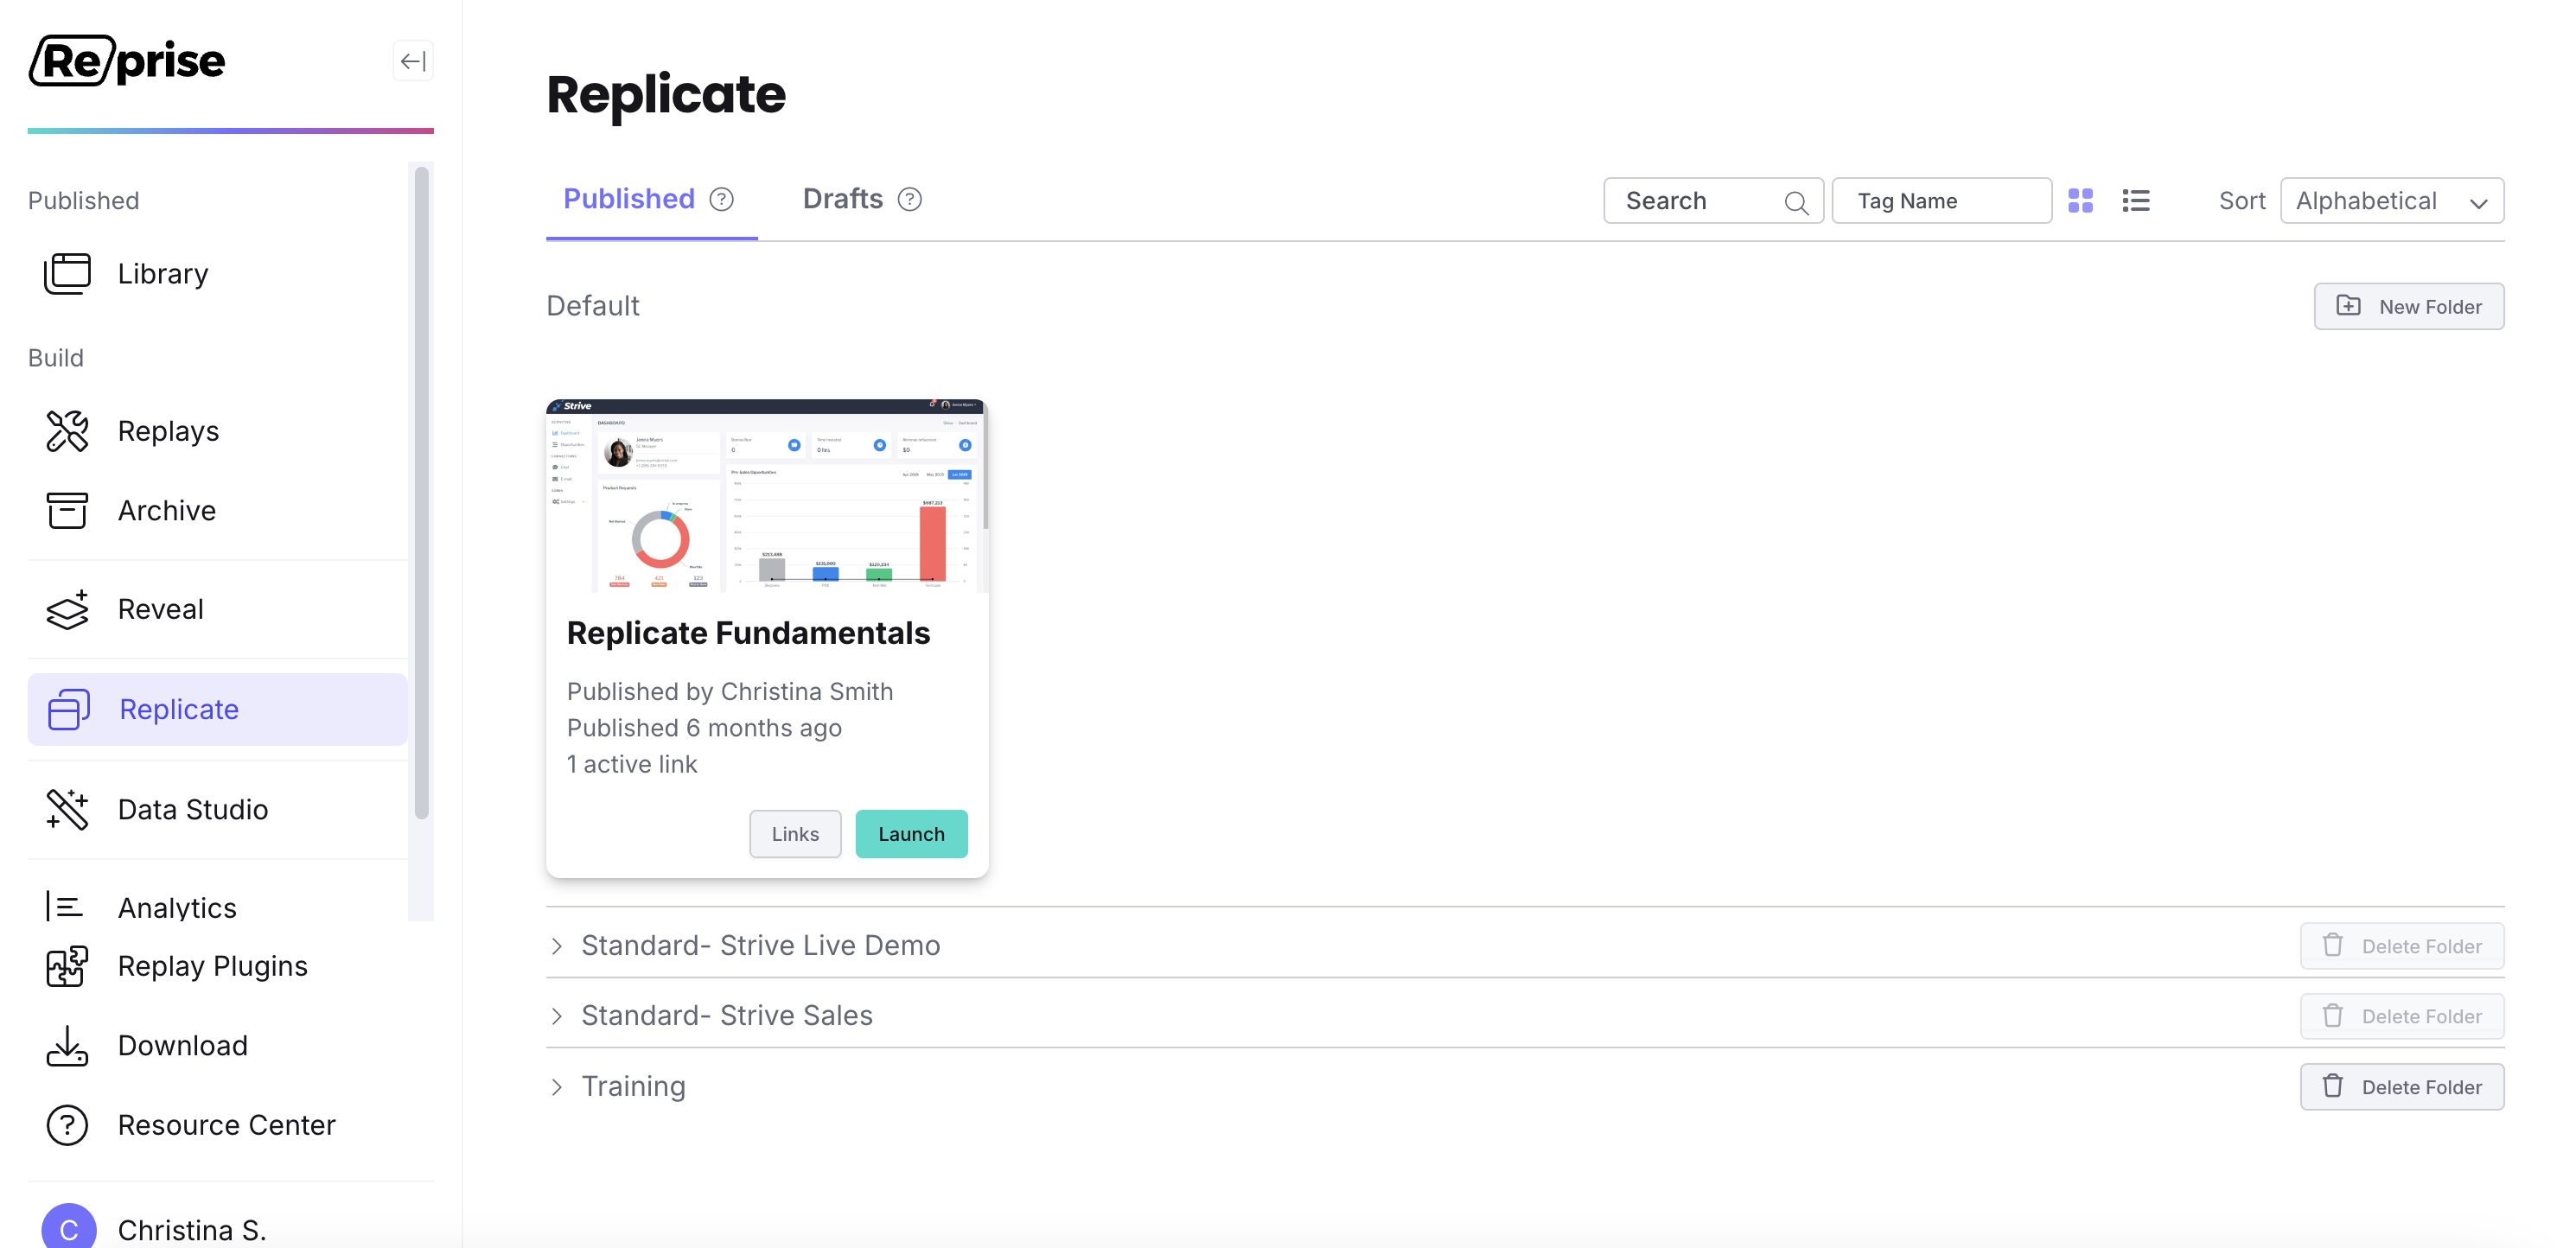
Task: Click the Default folder heading
Action: (x=592, y=306)
